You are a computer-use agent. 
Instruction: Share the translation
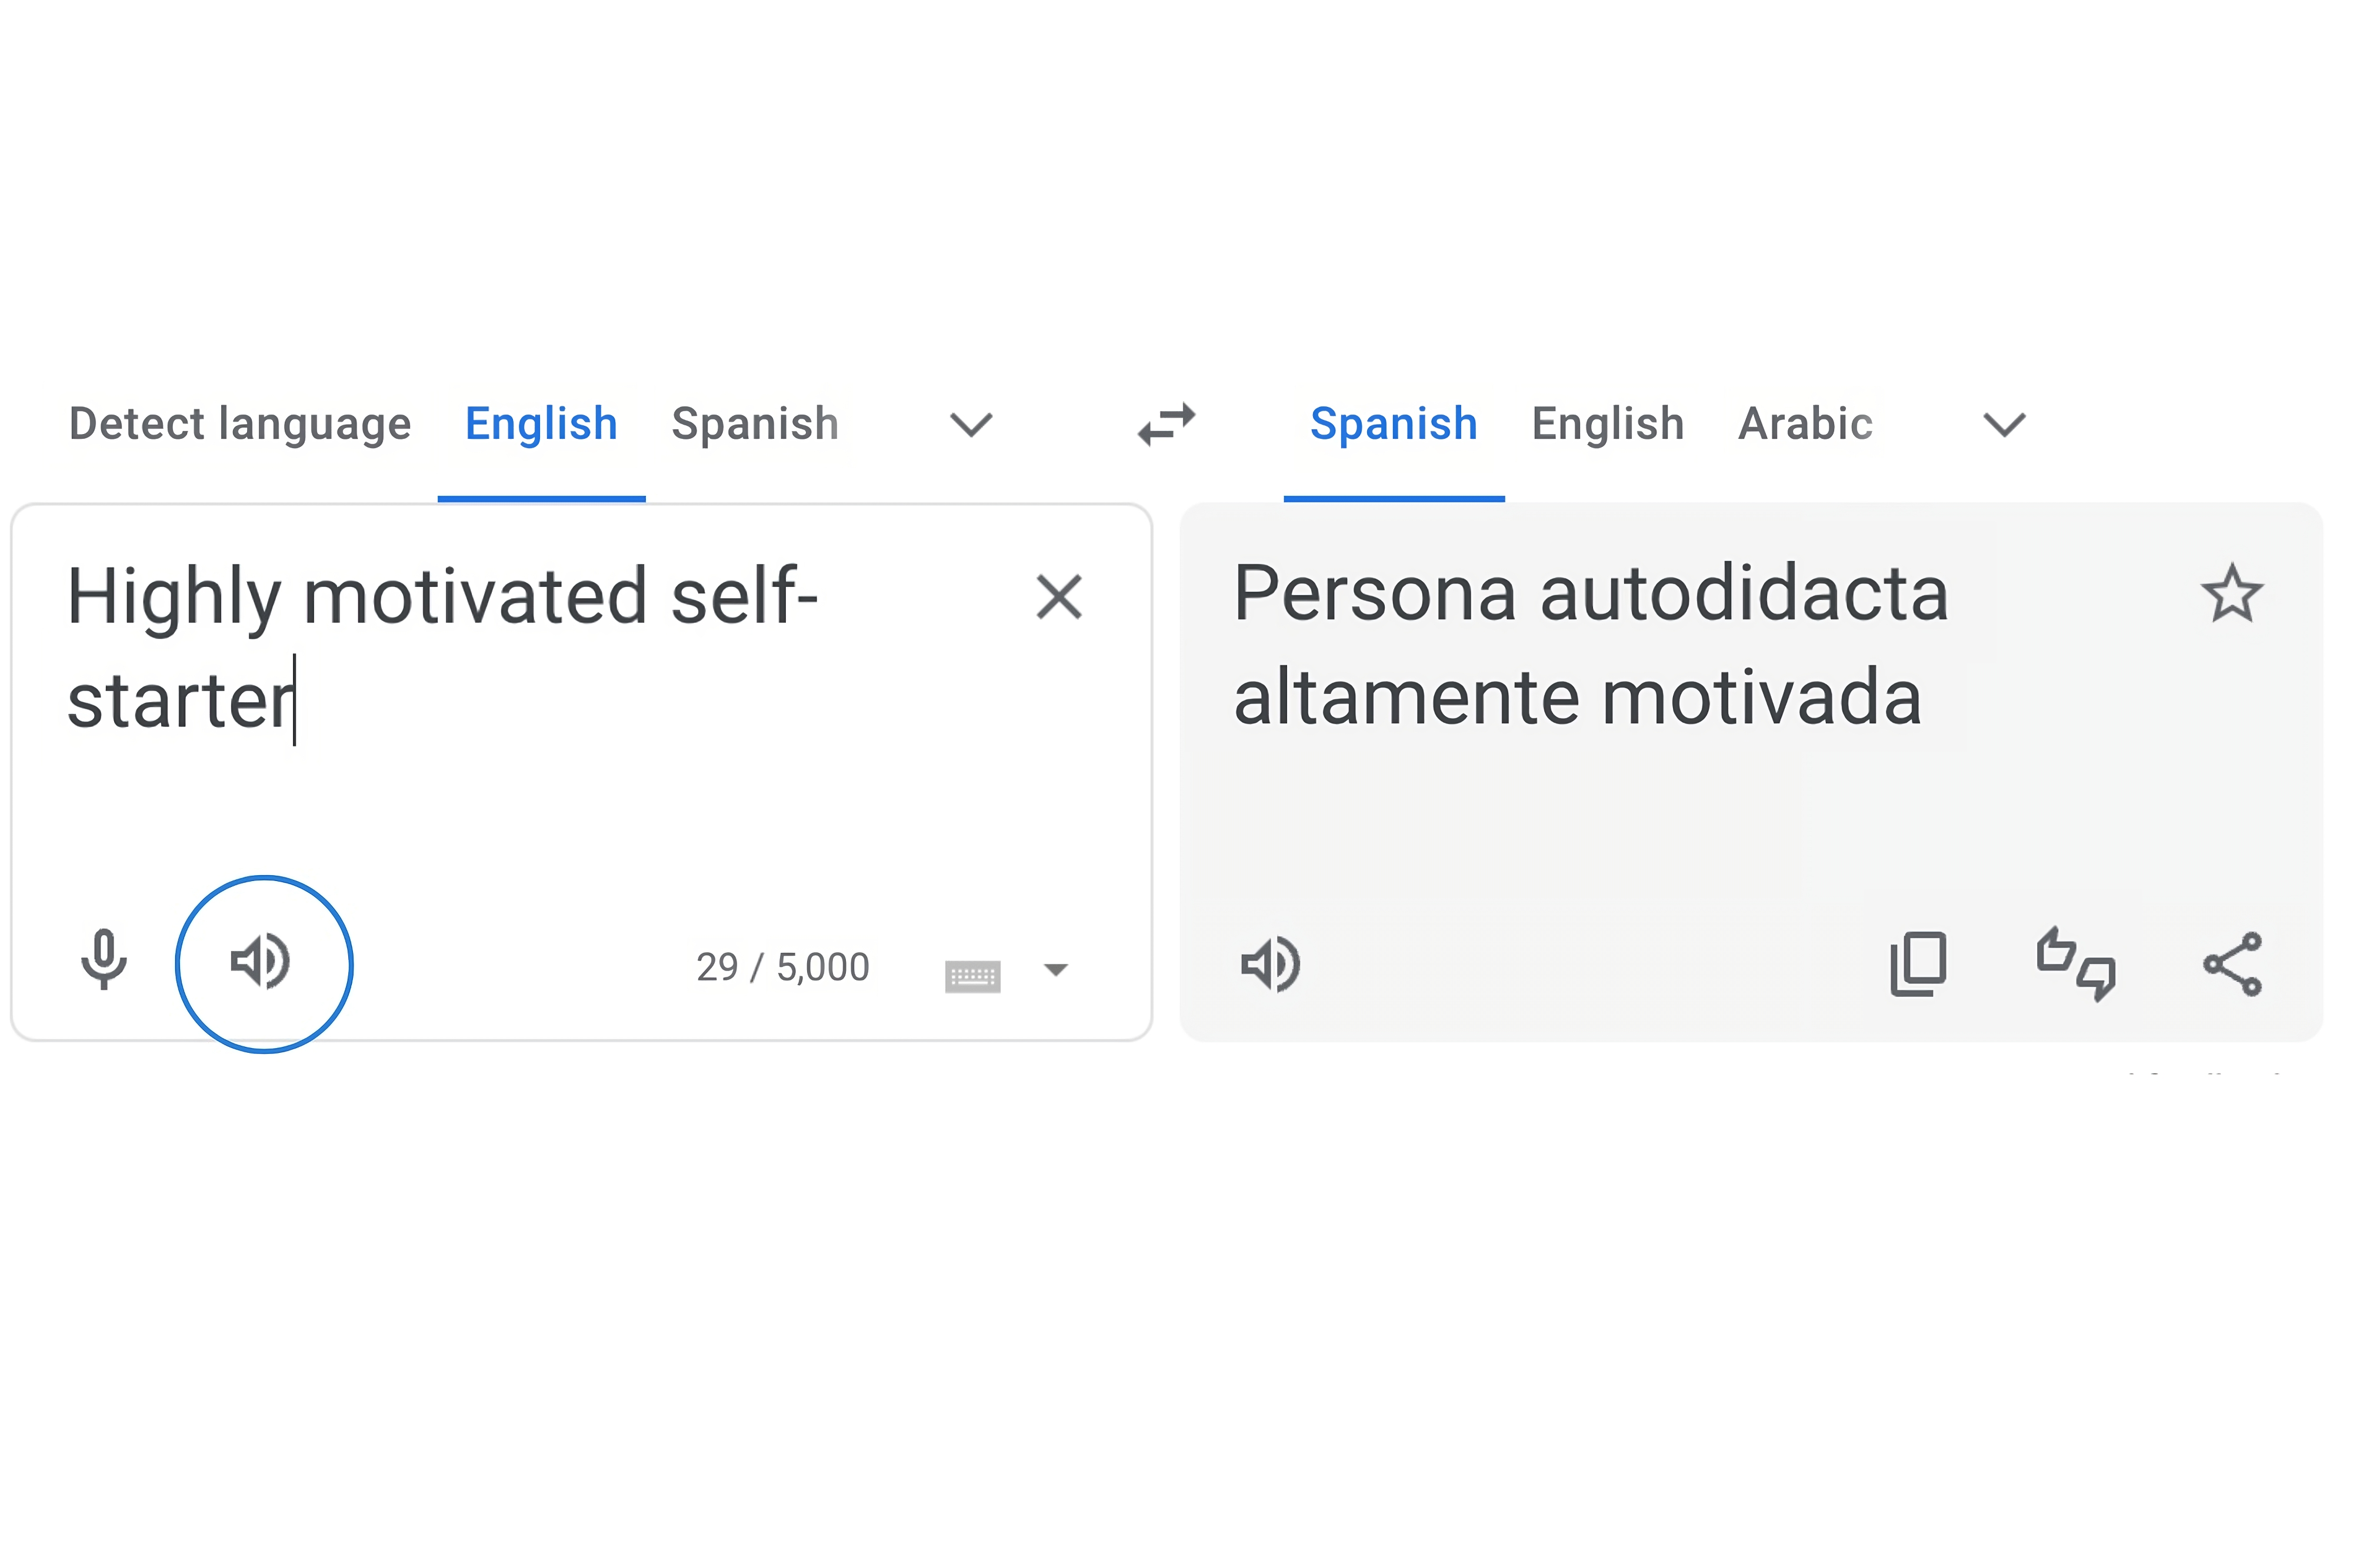coord(2231,964)
